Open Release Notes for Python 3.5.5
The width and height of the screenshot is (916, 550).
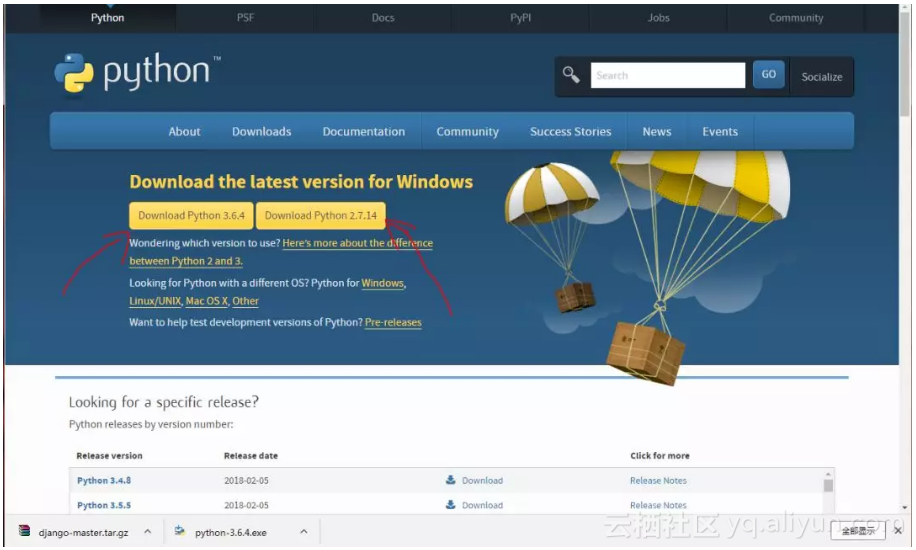(658, 505)
